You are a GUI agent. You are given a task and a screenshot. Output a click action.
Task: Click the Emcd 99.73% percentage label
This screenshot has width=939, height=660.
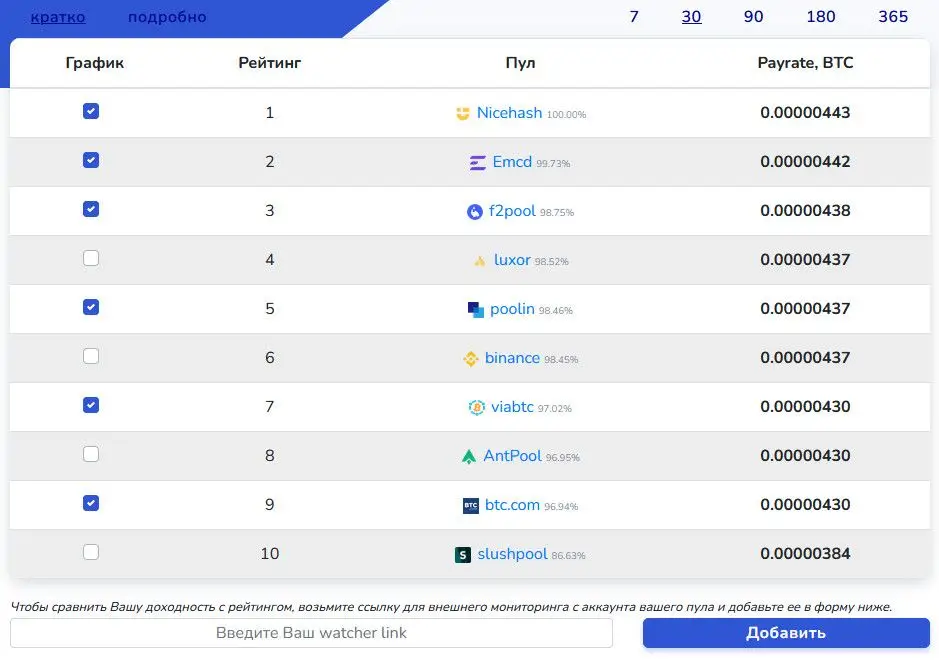coord(553,164)
